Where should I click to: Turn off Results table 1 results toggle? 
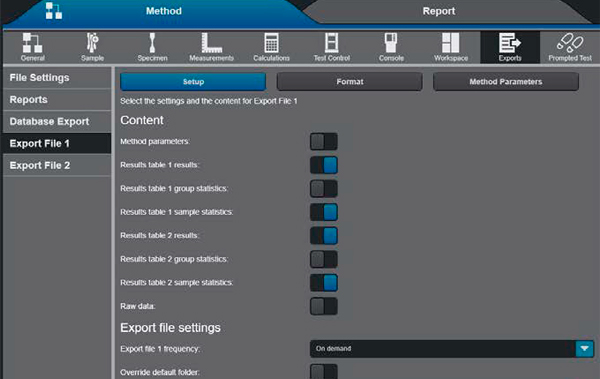[x=324, y=165]
